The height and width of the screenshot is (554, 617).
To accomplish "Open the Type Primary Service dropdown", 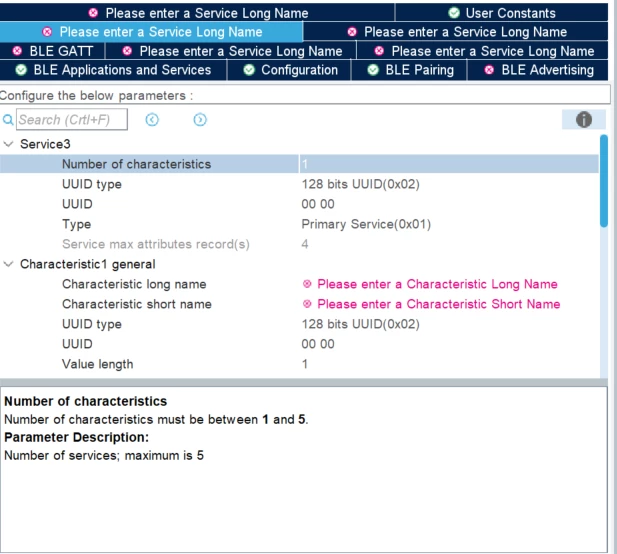I will pos(449,224).
